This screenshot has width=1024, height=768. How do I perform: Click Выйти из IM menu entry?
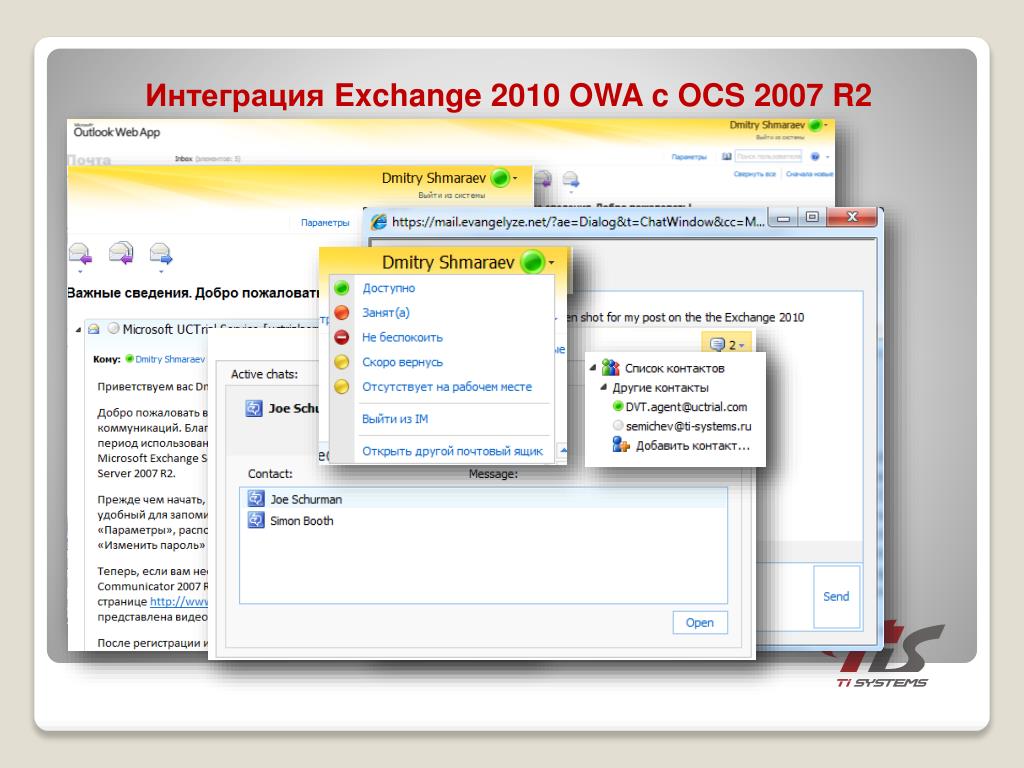395,419
